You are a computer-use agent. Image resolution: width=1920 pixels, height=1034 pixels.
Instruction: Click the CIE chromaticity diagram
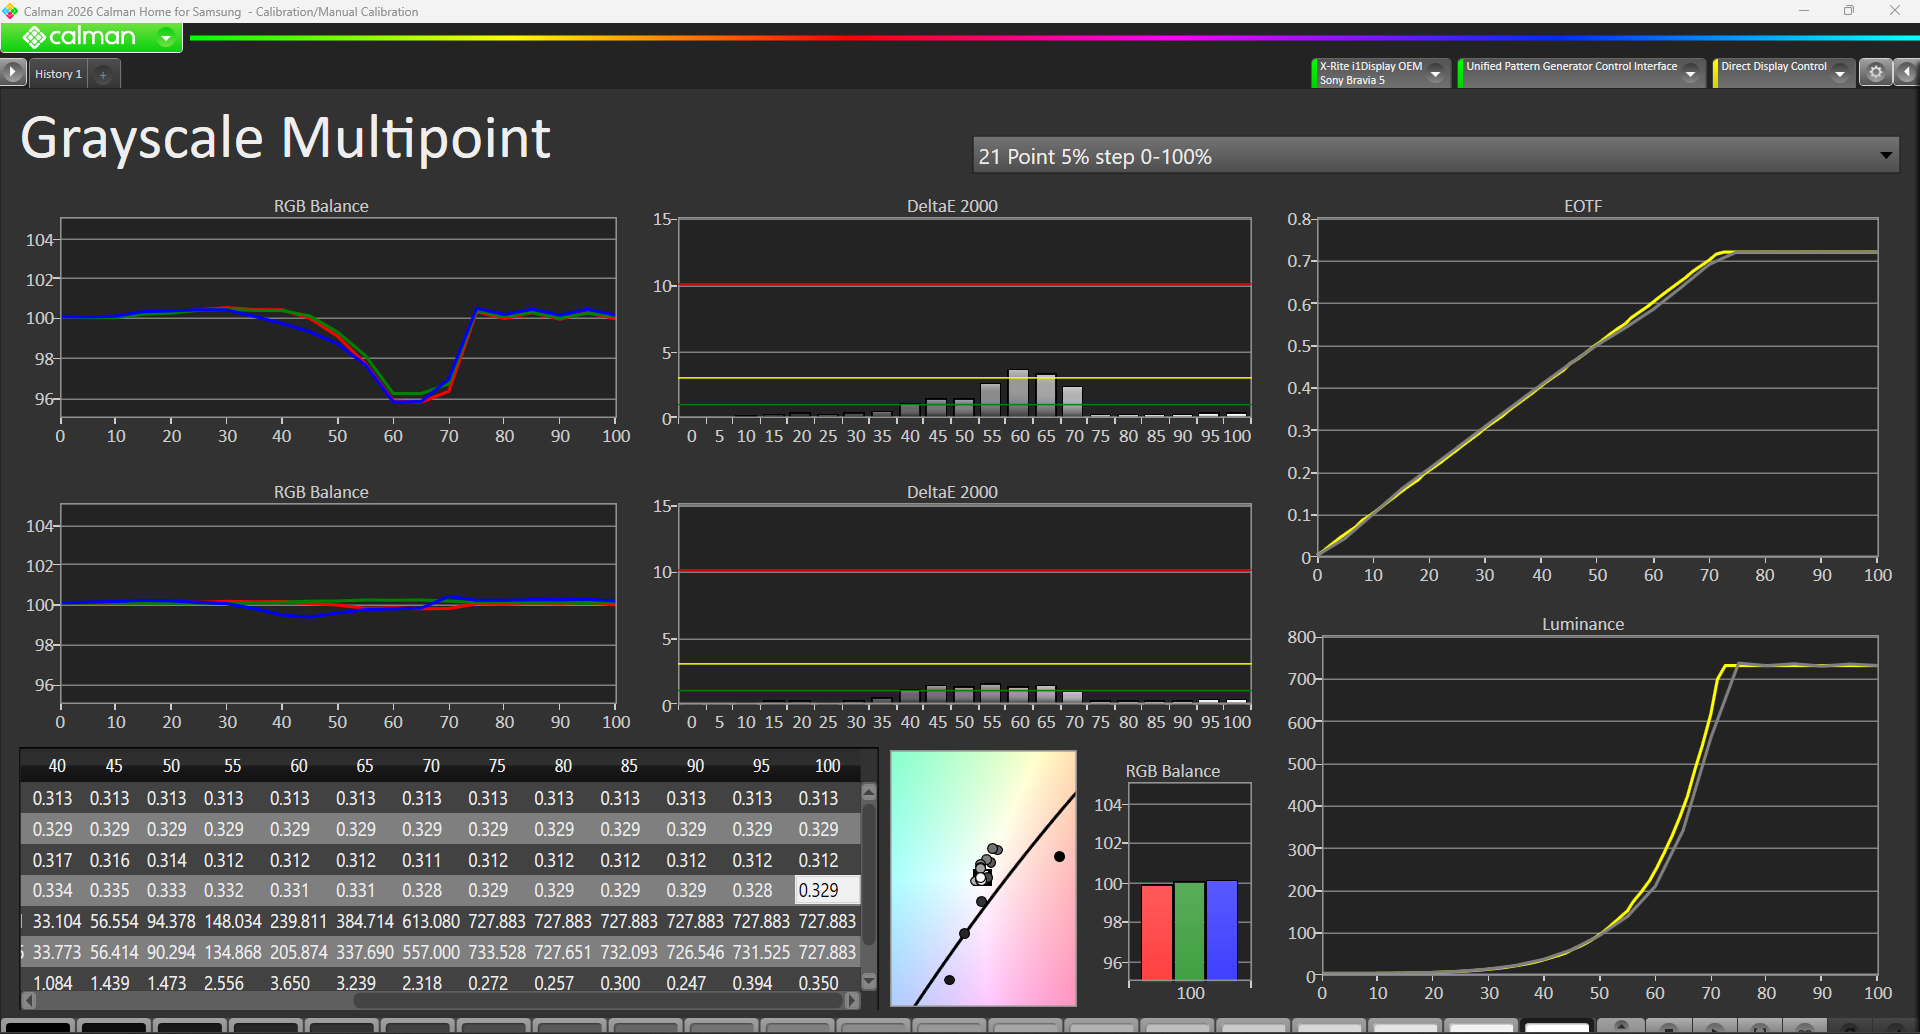click(983, 878)
